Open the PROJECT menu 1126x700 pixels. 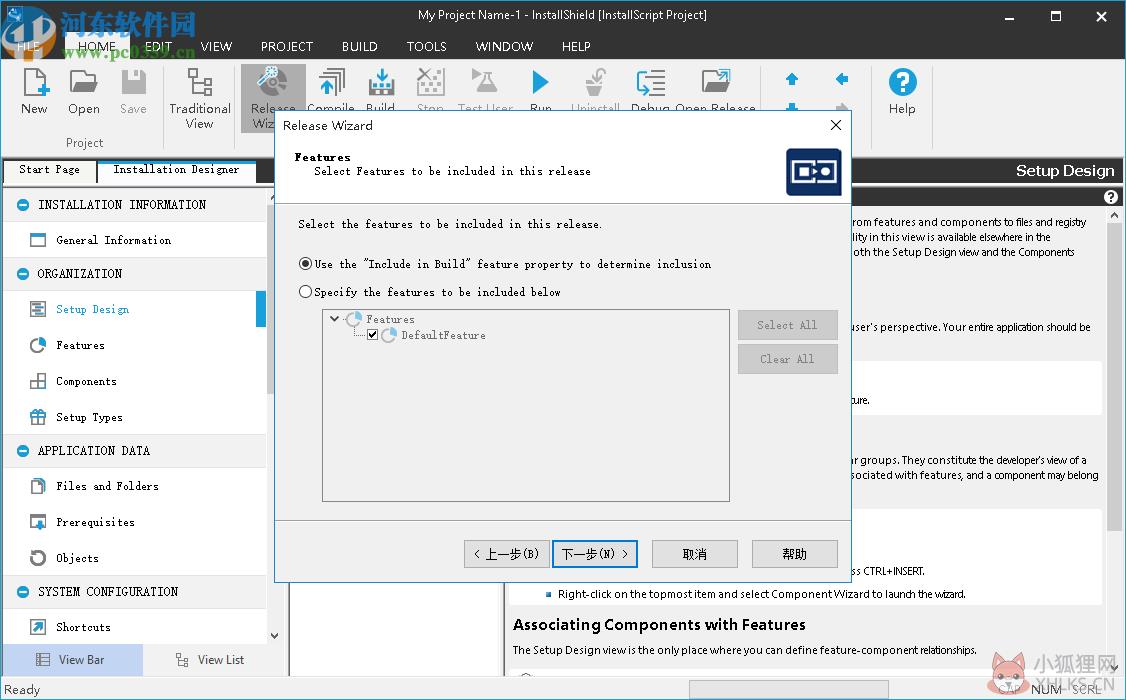(287, 47)
